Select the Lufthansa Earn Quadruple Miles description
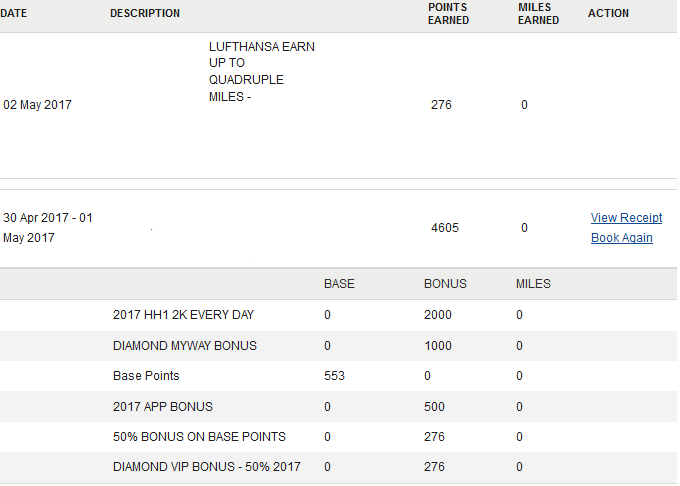The image size is (680, 486). tap(262, 72)
